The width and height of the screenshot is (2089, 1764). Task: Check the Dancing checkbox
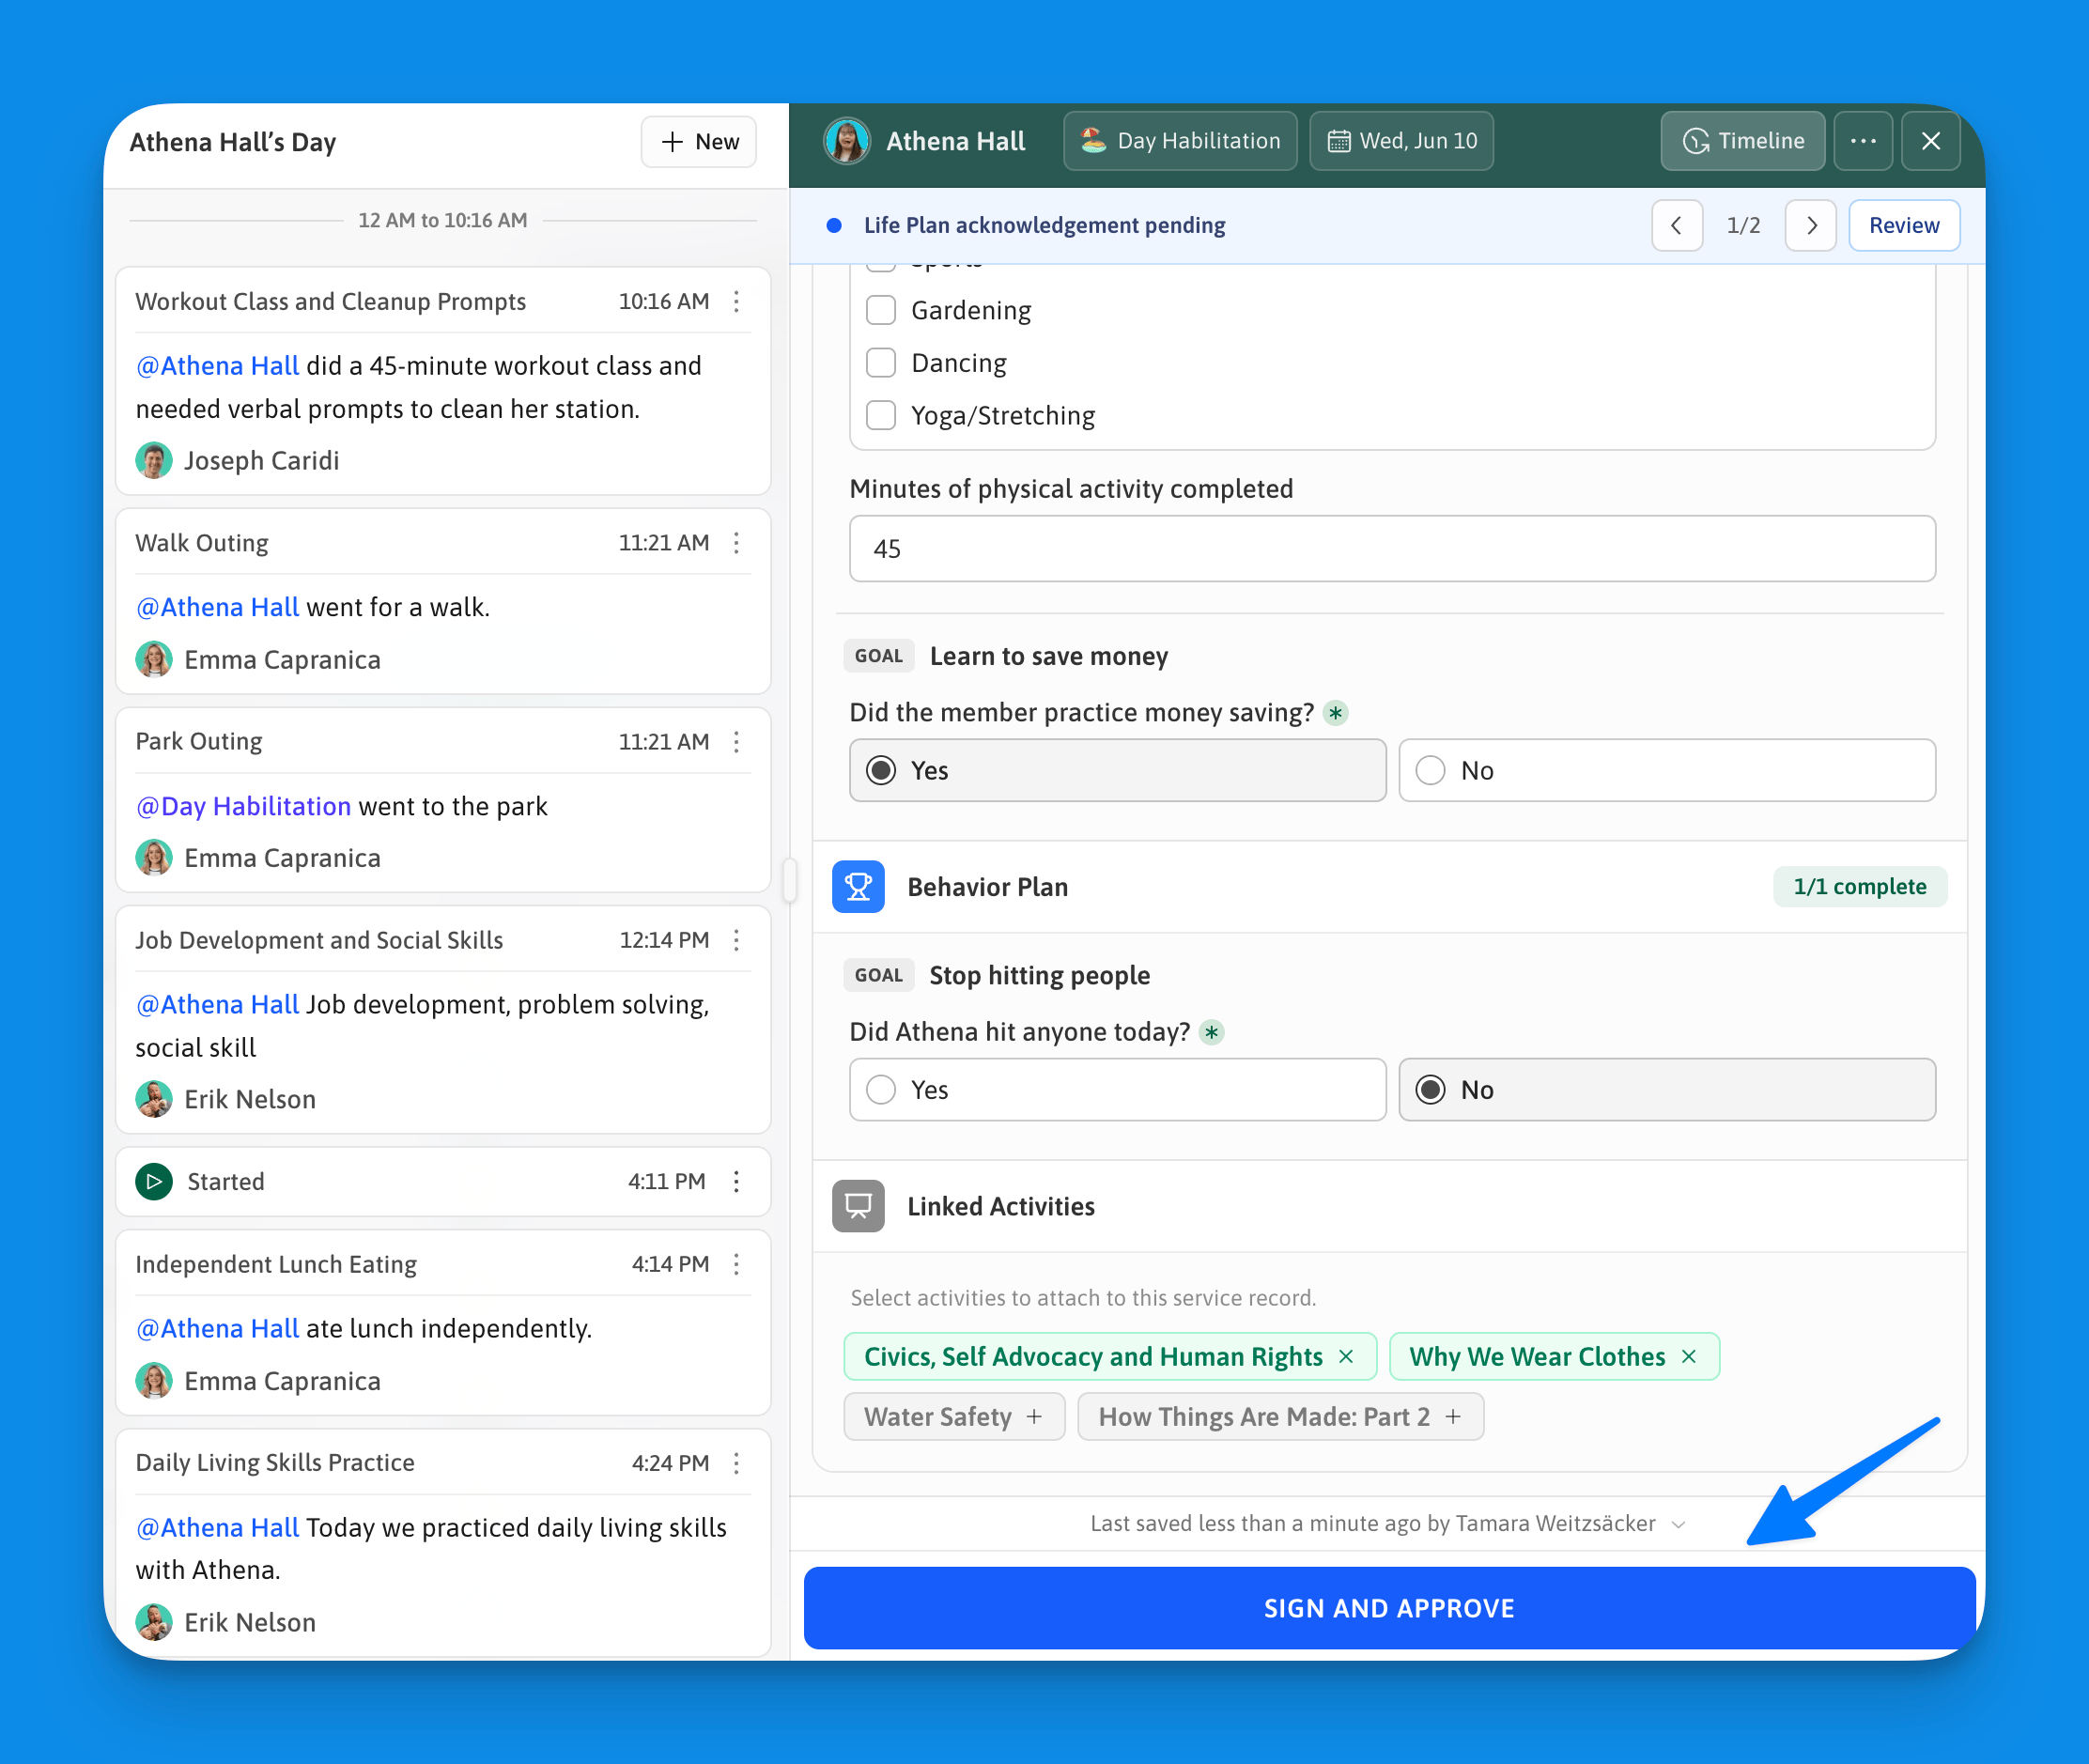(881, 362)
